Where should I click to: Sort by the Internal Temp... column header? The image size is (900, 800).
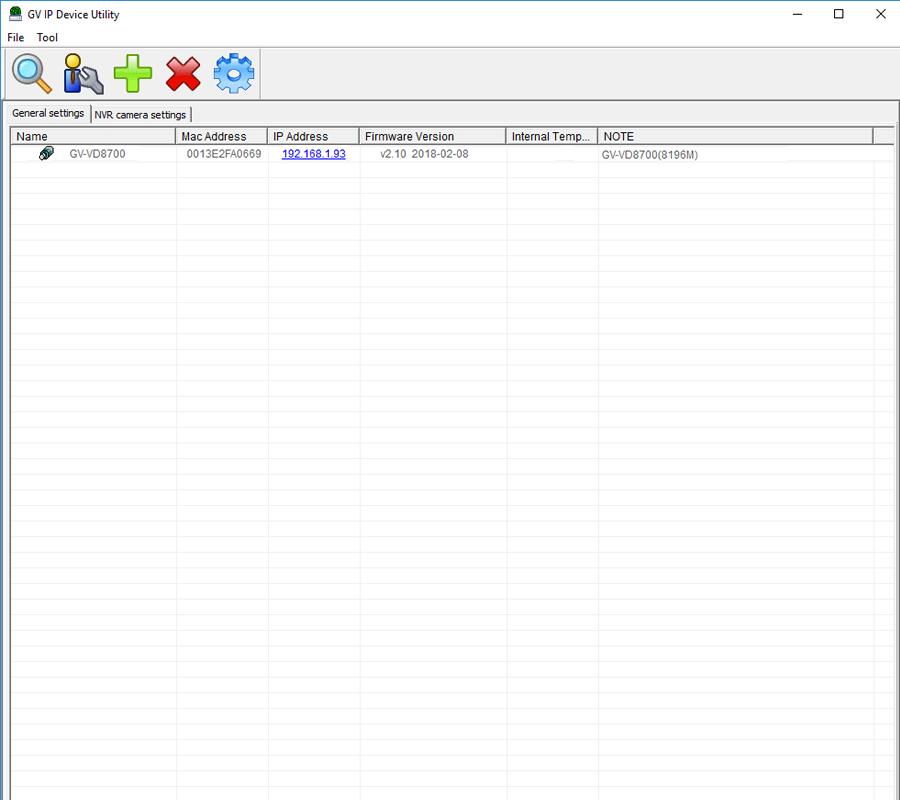coord(552,136)
